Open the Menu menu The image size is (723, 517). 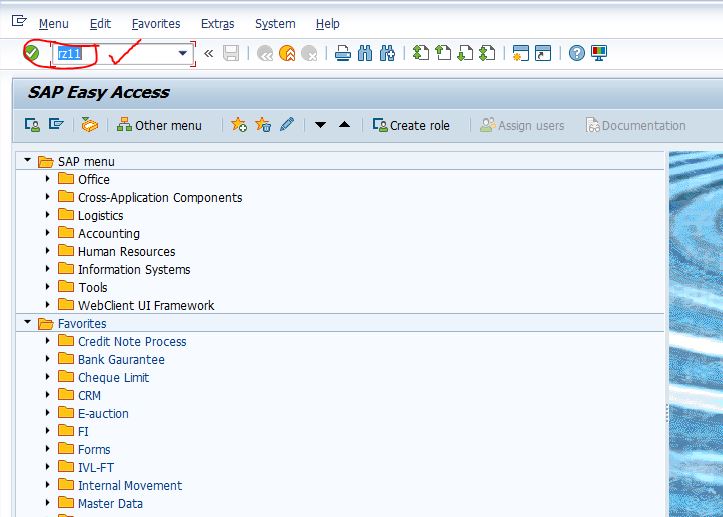(53, 24)
